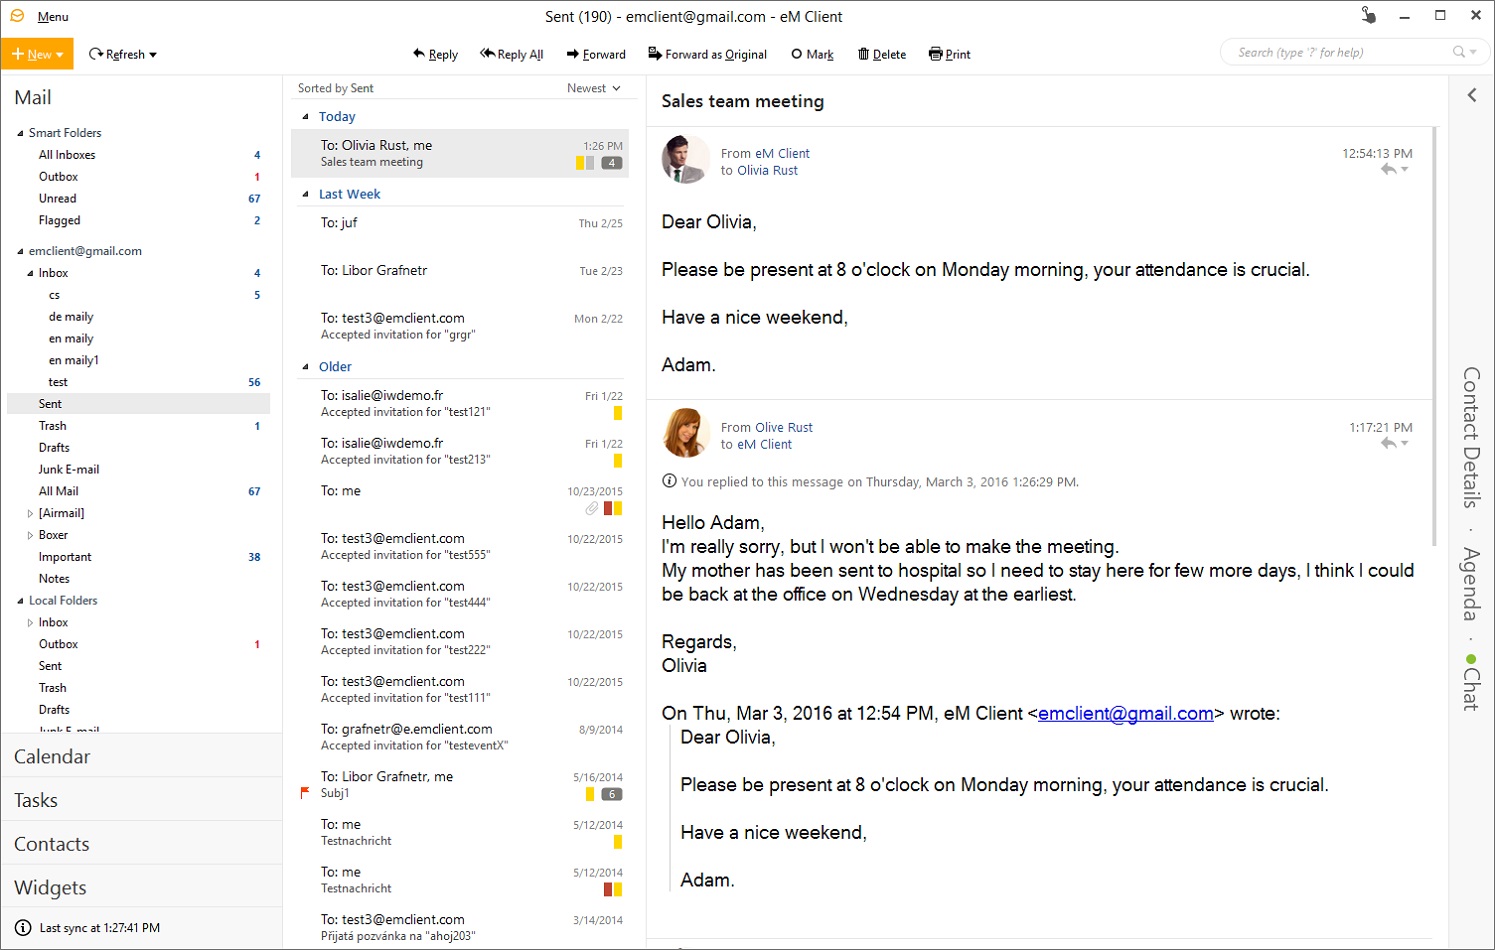This screenshot has width=1495, height=950.
Task: Click Forward in the toolbar
Action: pos(596,54)
